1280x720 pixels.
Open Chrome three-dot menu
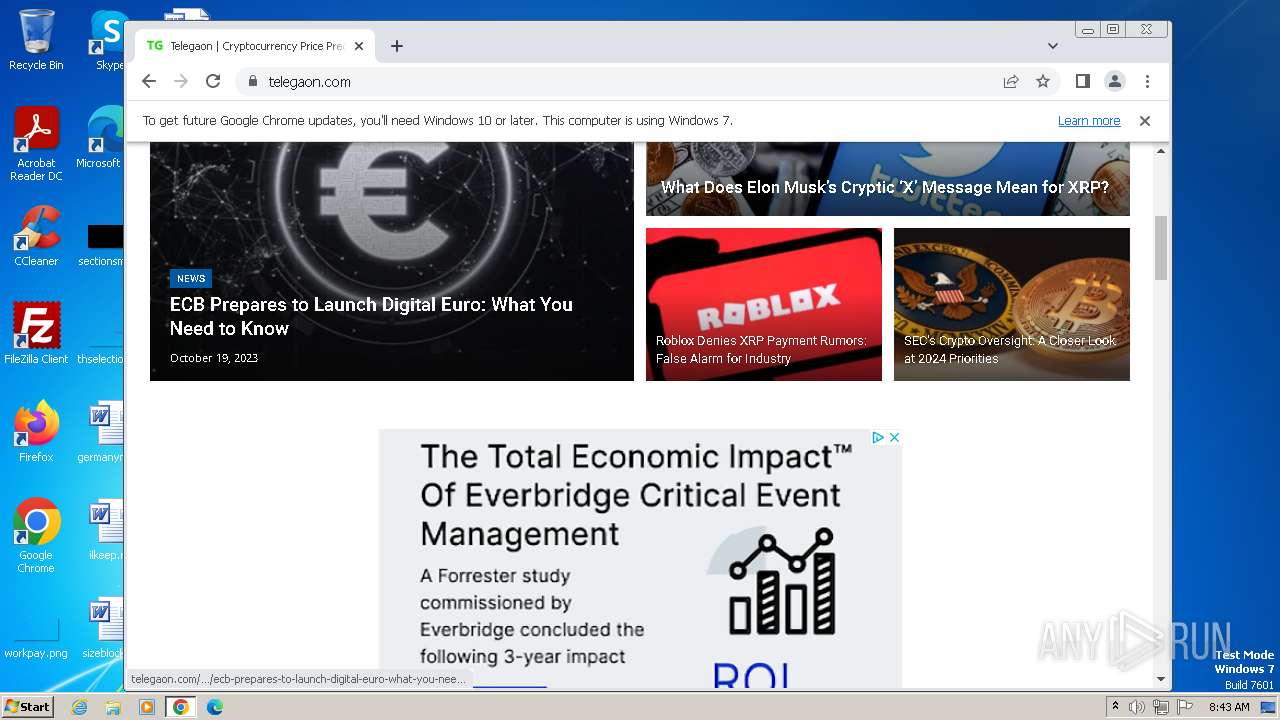1147,82
